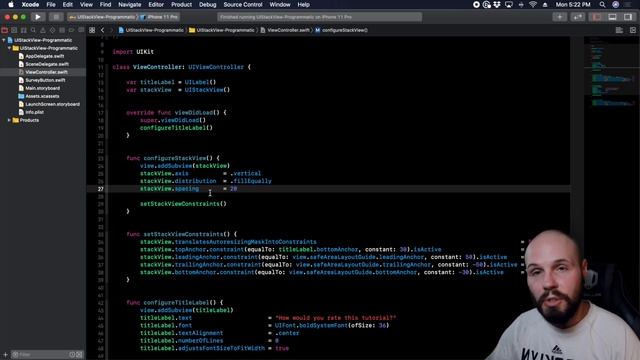
Task: Open the Source Control navigator
Action: point(14,30)
